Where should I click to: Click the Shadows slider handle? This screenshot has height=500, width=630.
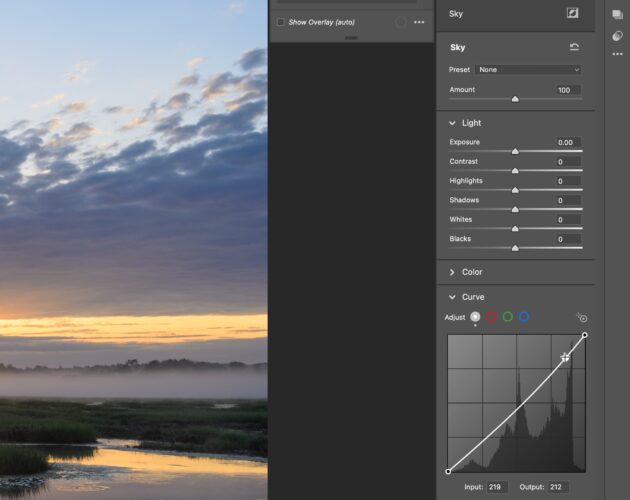point(515,209)
